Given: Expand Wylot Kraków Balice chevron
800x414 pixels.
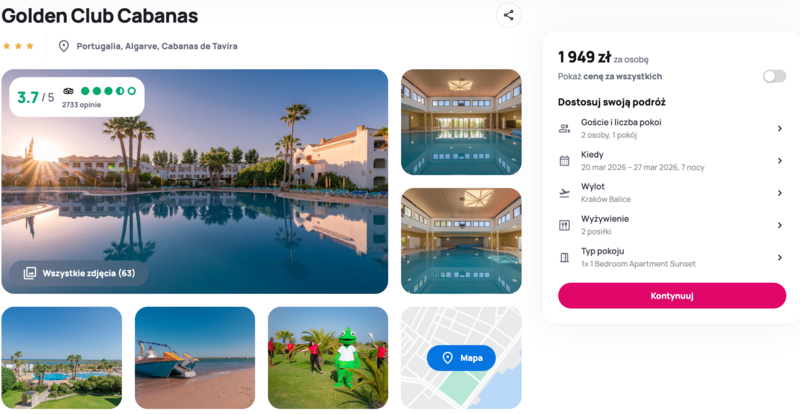Looking at the screenshot, I should (780, 193).
